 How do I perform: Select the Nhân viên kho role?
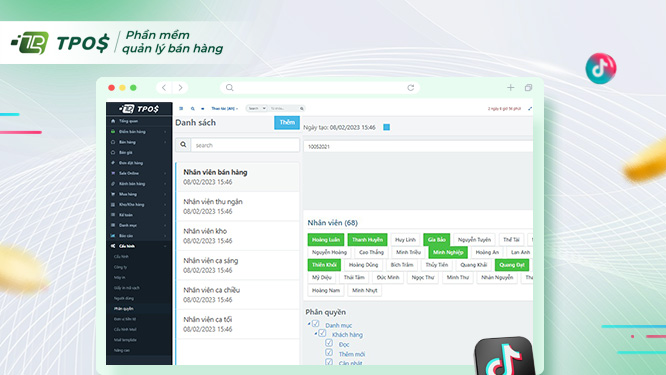point(237,236)
